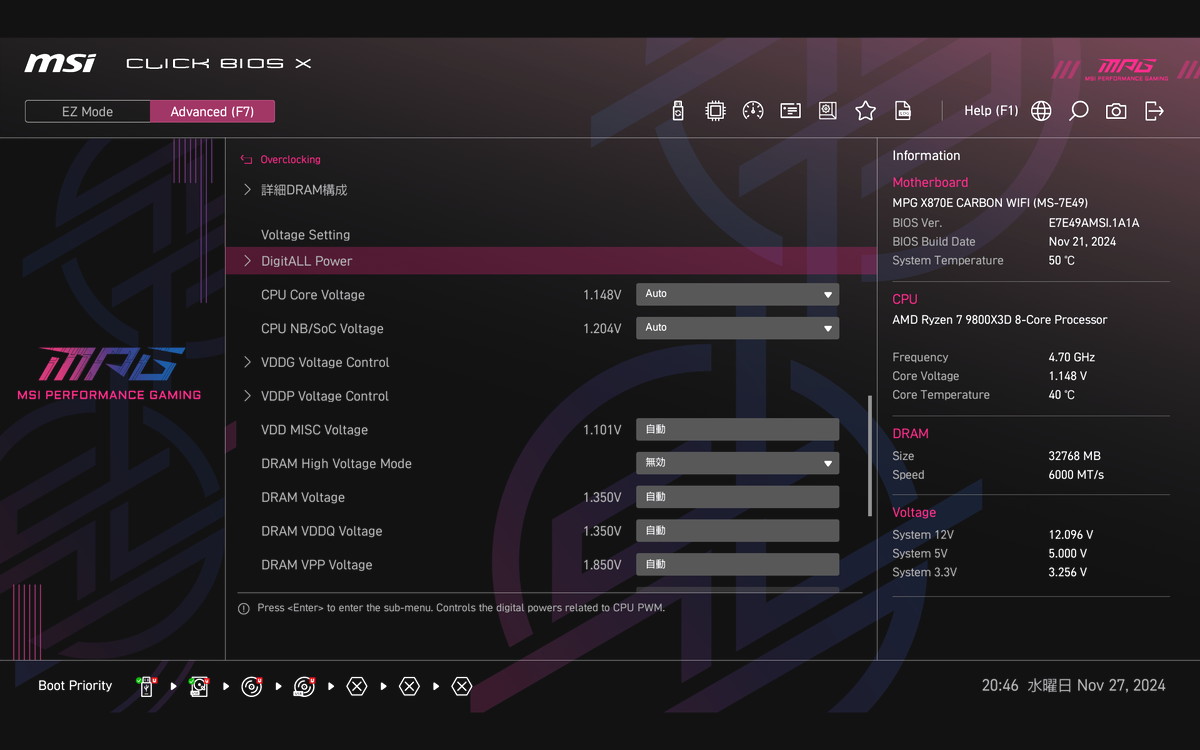Screen dimensions: 1200x750
Task: Click VDD MISC Voltage 自動 field
Action: tap(738, 429)
